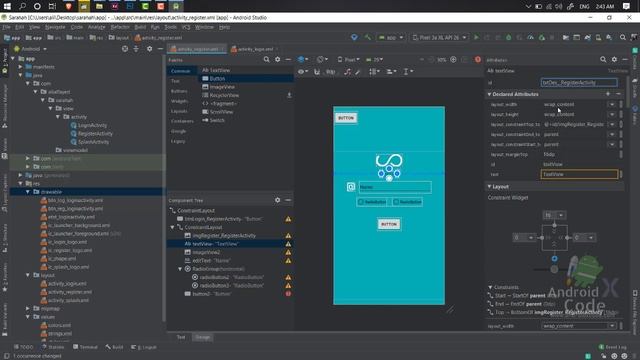Click the debug bug icon in toolbar
This screenshot has height=360, width=640.
(509, 37)
